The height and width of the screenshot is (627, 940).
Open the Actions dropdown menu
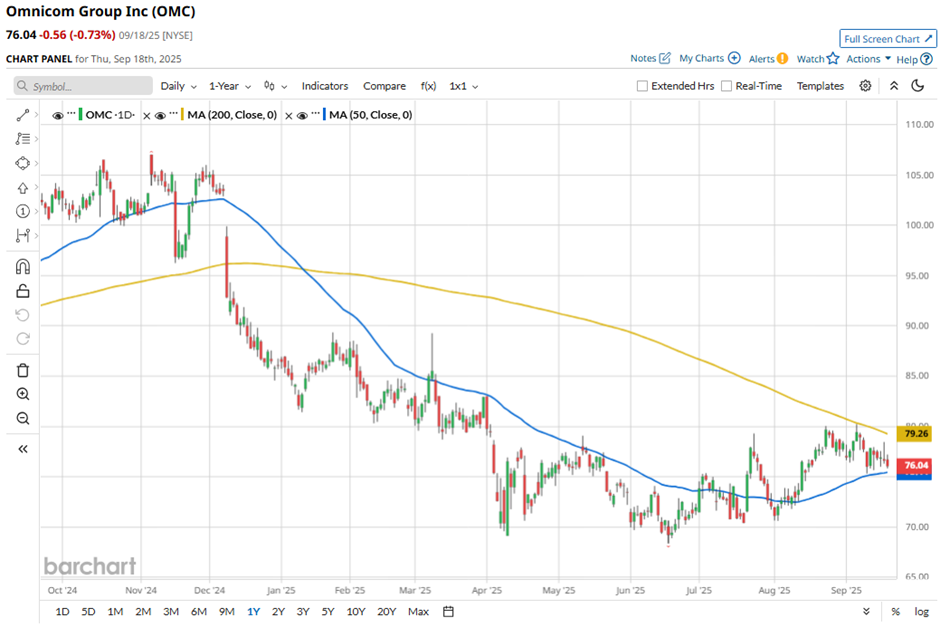[x=868, y=59]
